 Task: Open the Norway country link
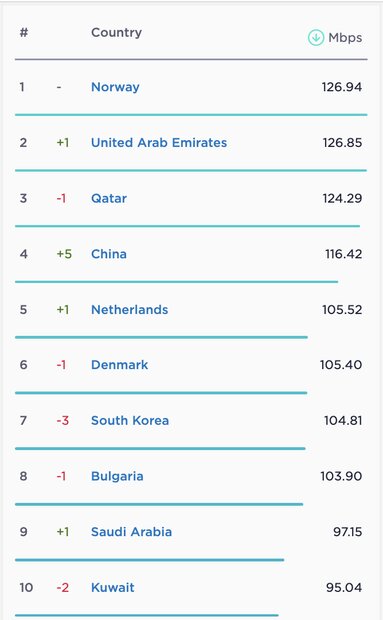point(115,87)
